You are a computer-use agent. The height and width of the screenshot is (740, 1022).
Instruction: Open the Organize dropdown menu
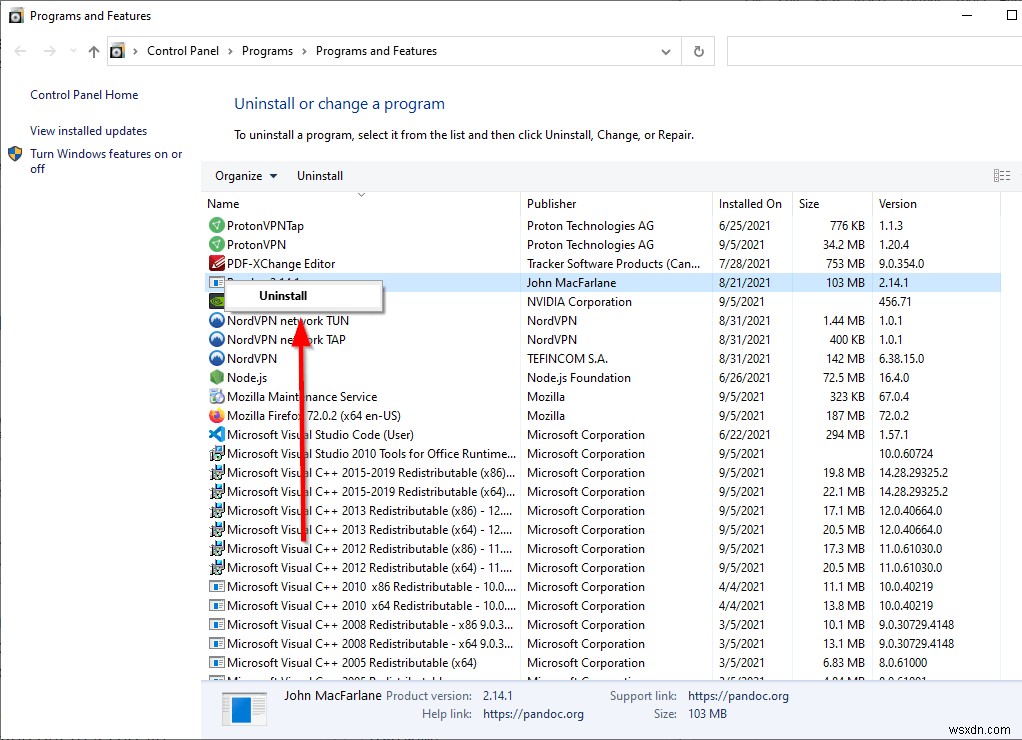click(x=245, y=175)
